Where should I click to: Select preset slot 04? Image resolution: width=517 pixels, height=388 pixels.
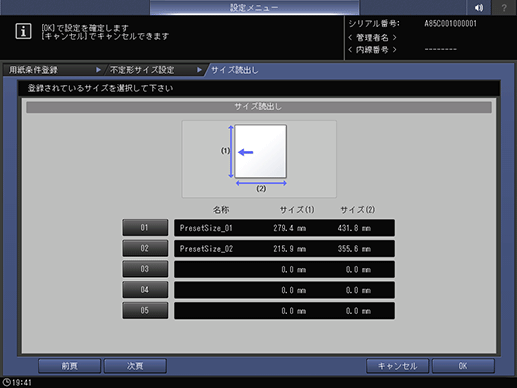click(145, 290)
